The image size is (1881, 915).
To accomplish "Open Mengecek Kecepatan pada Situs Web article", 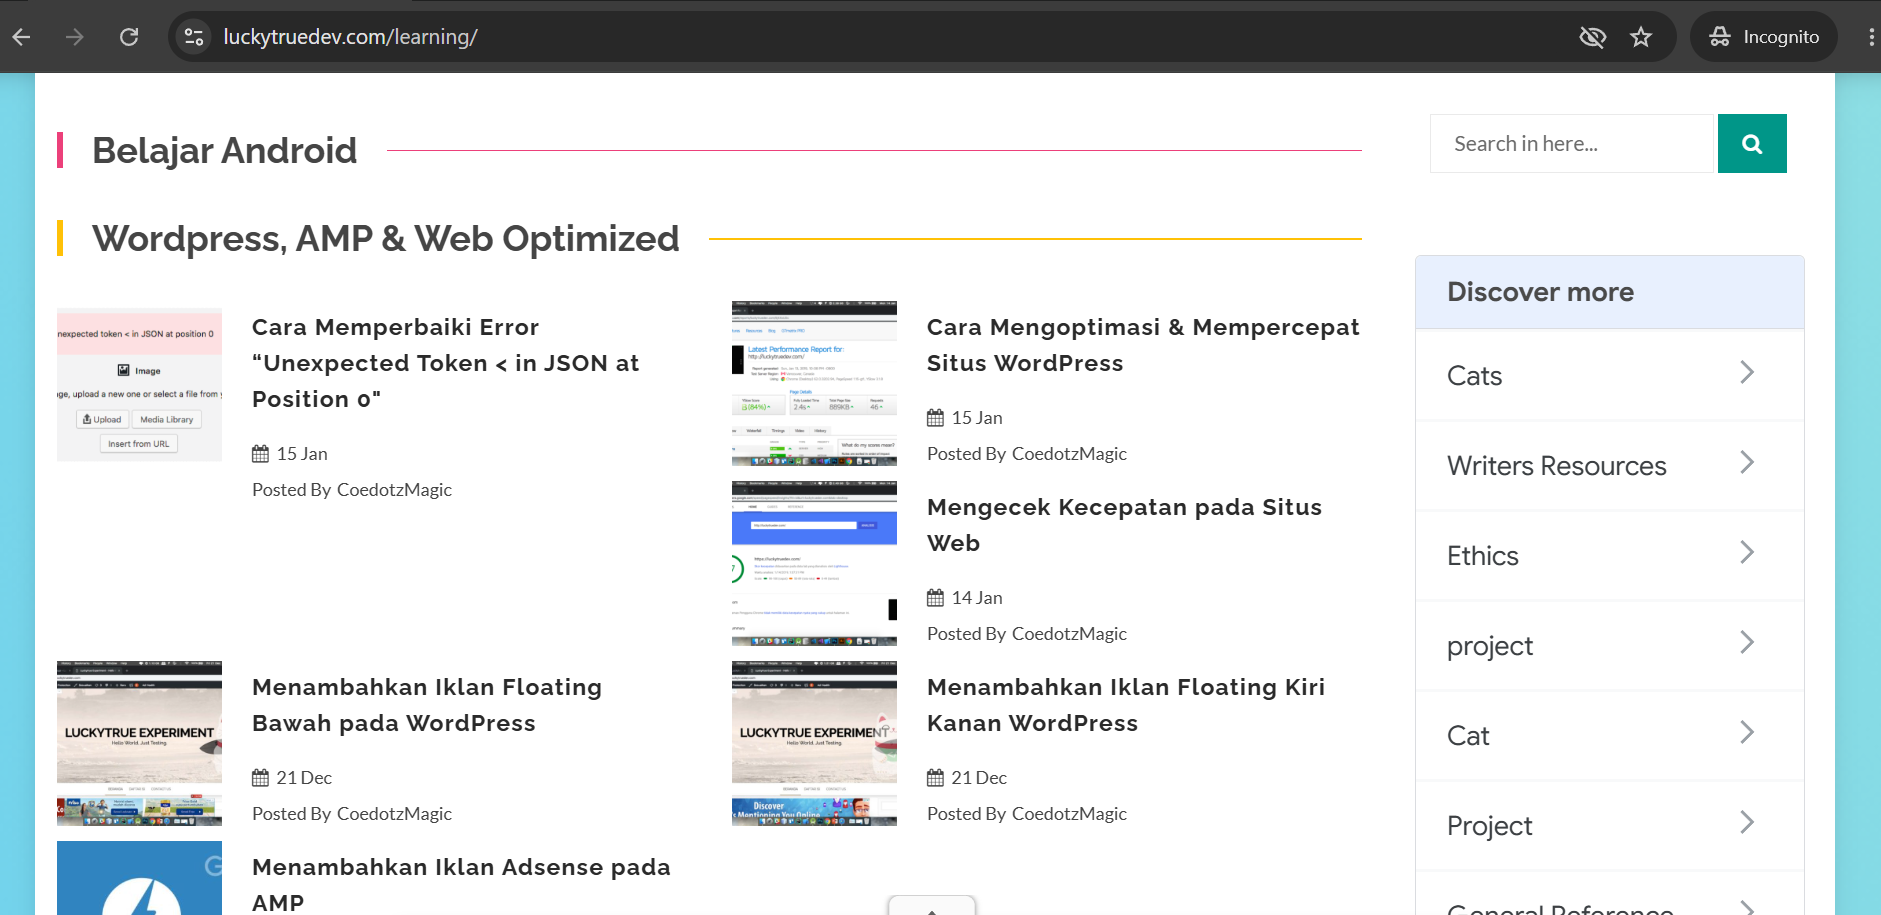I will coord(1124,525).
